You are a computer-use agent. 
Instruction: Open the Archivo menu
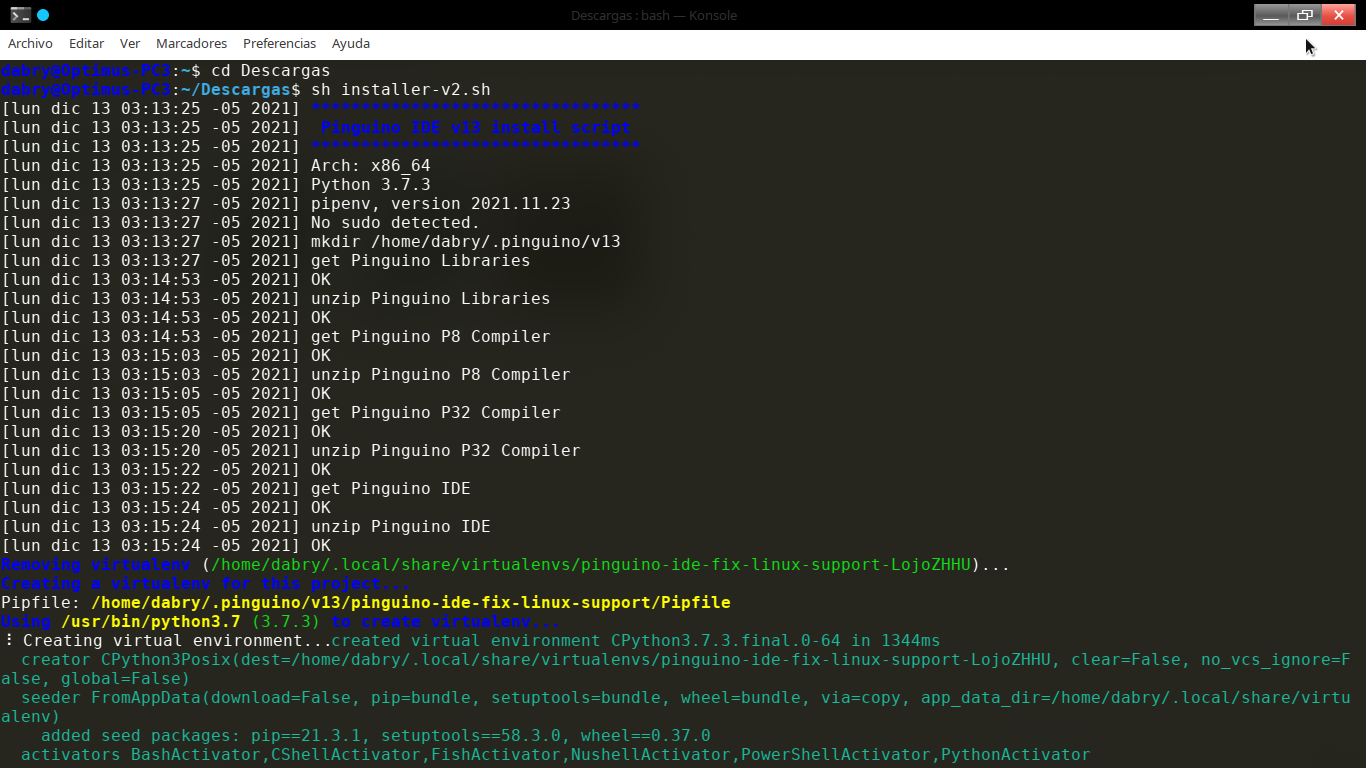coord(30,44)
